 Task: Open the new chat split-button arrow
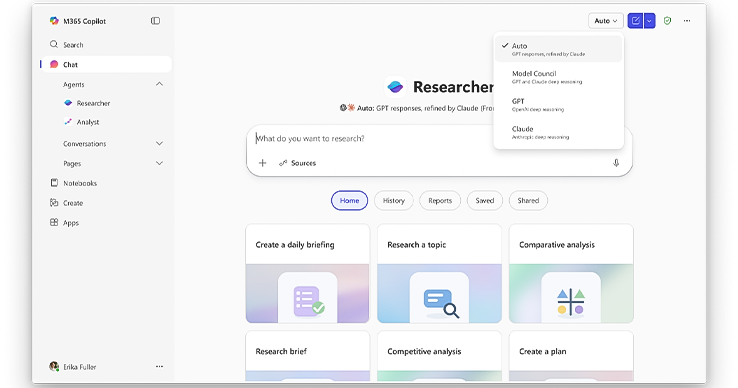[x=649, y=21]
